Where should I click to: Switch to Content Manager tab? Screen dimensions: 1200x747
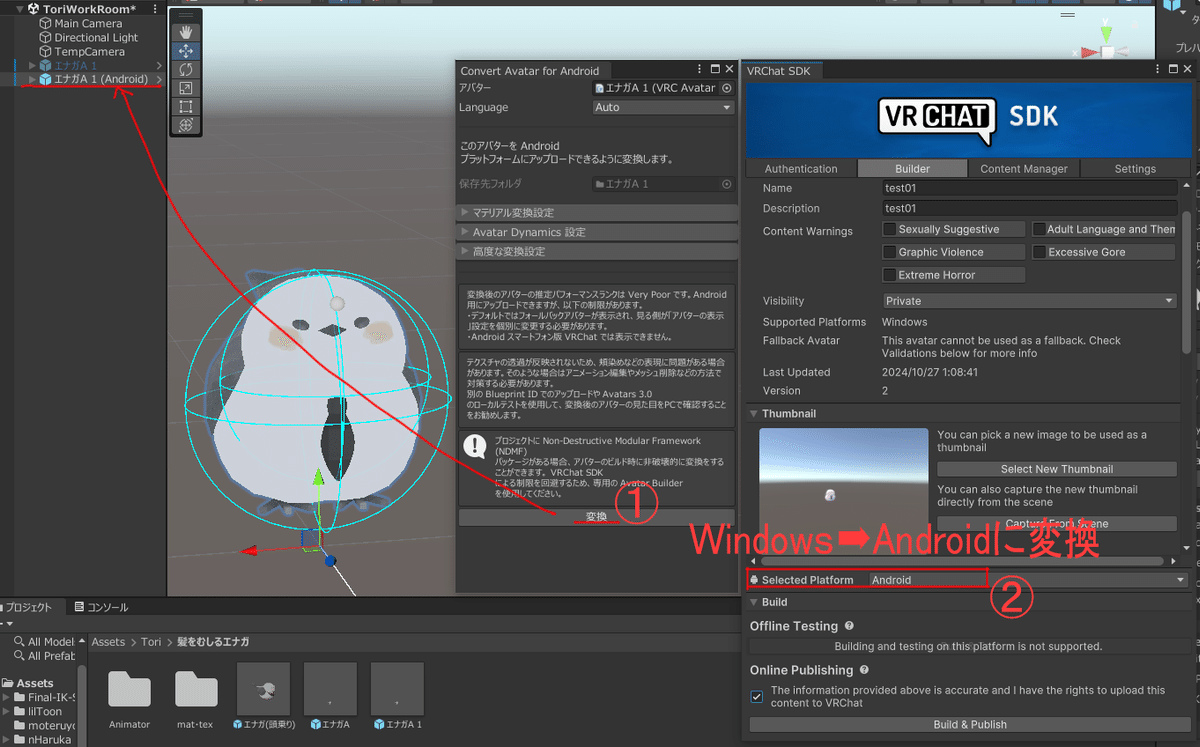[1024, 169]
